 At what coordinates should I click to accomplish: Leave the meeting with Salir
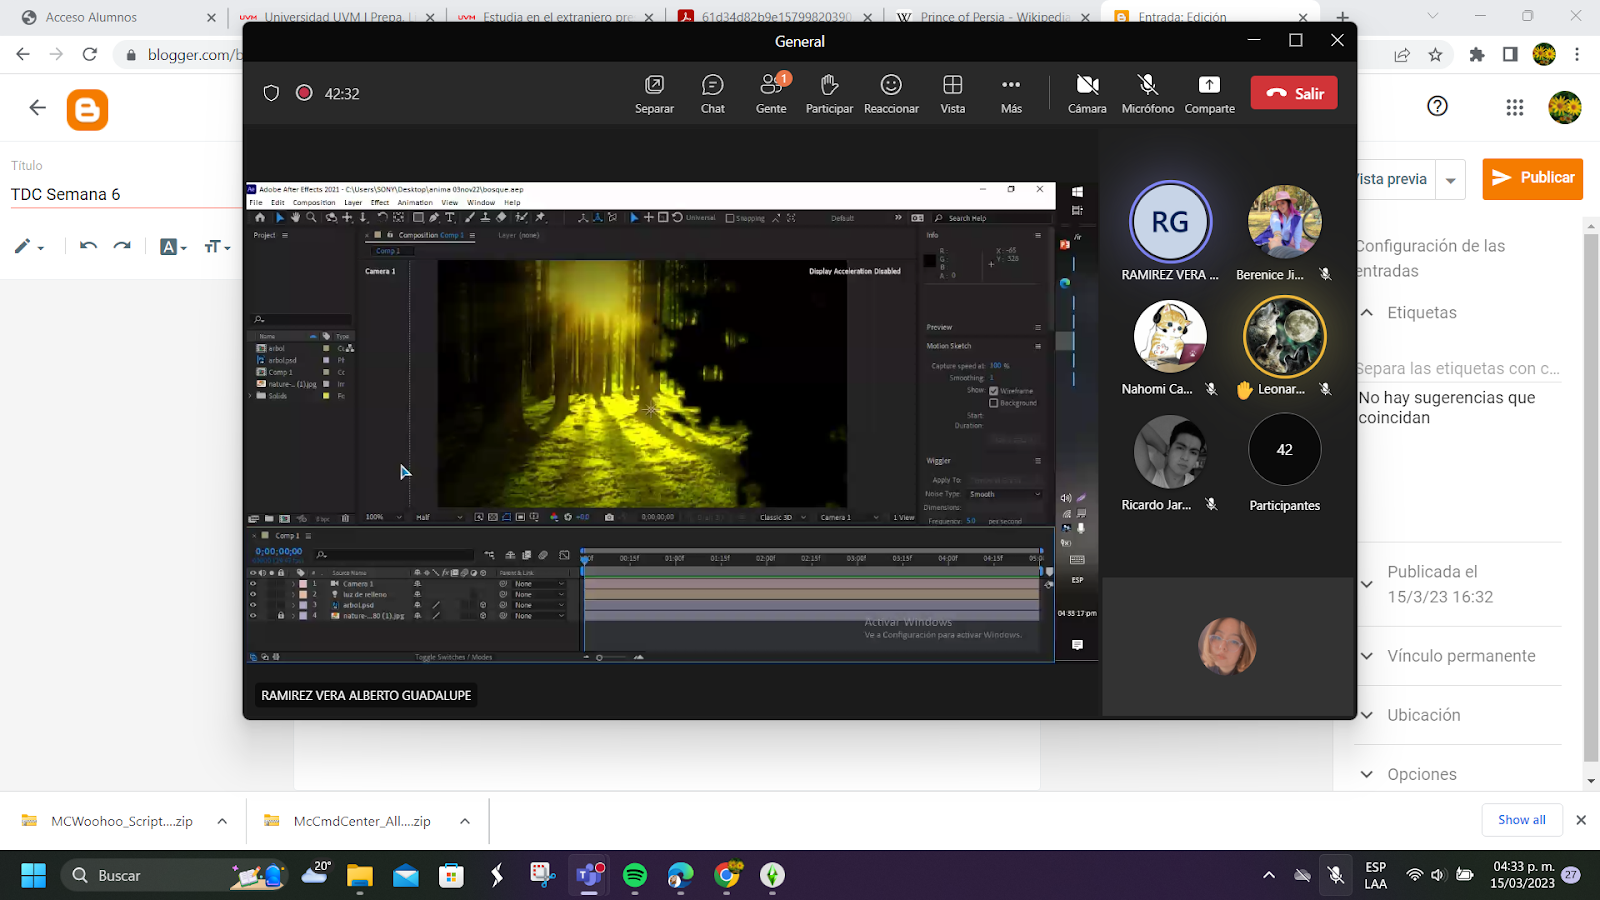(1294, 93)
